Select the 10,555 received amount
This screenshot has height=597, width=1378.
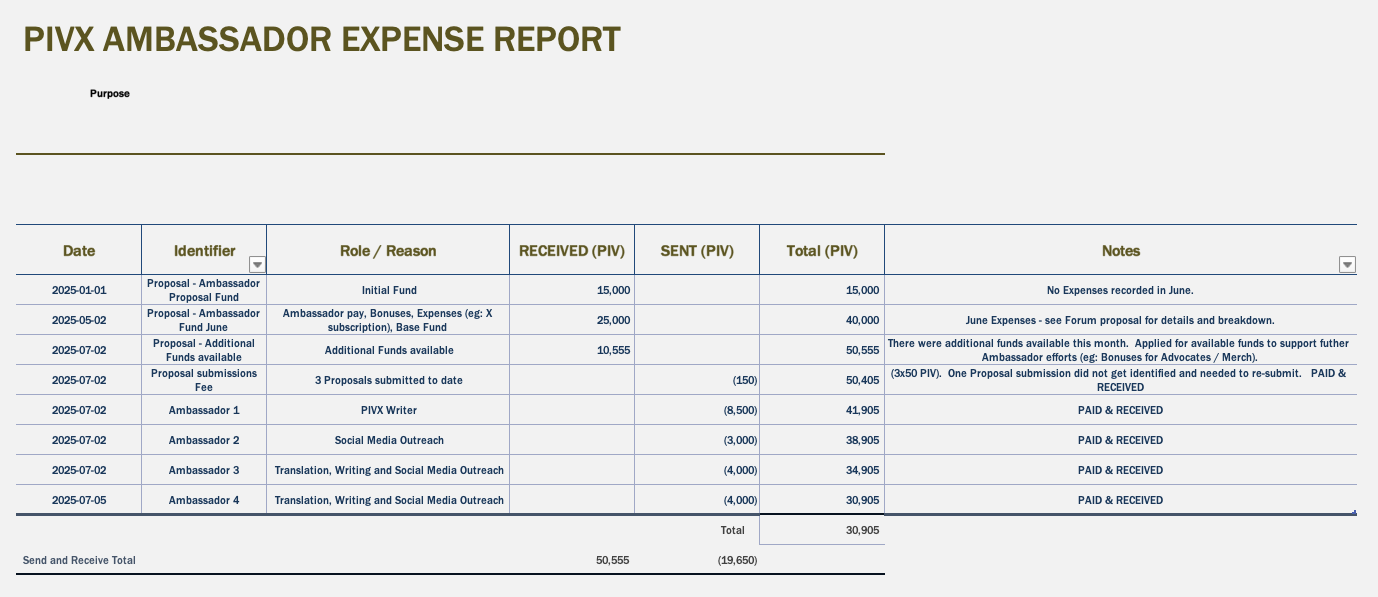click(x=572, y=350)
